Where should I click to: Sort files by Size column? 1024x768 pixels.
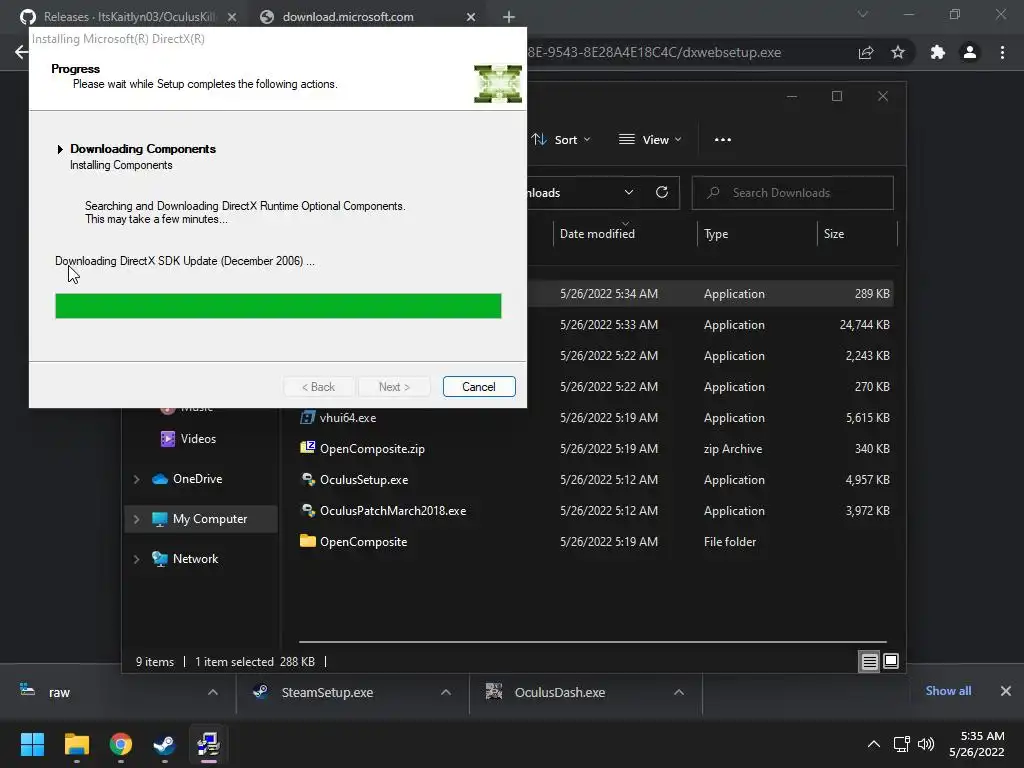pos(834,234)
